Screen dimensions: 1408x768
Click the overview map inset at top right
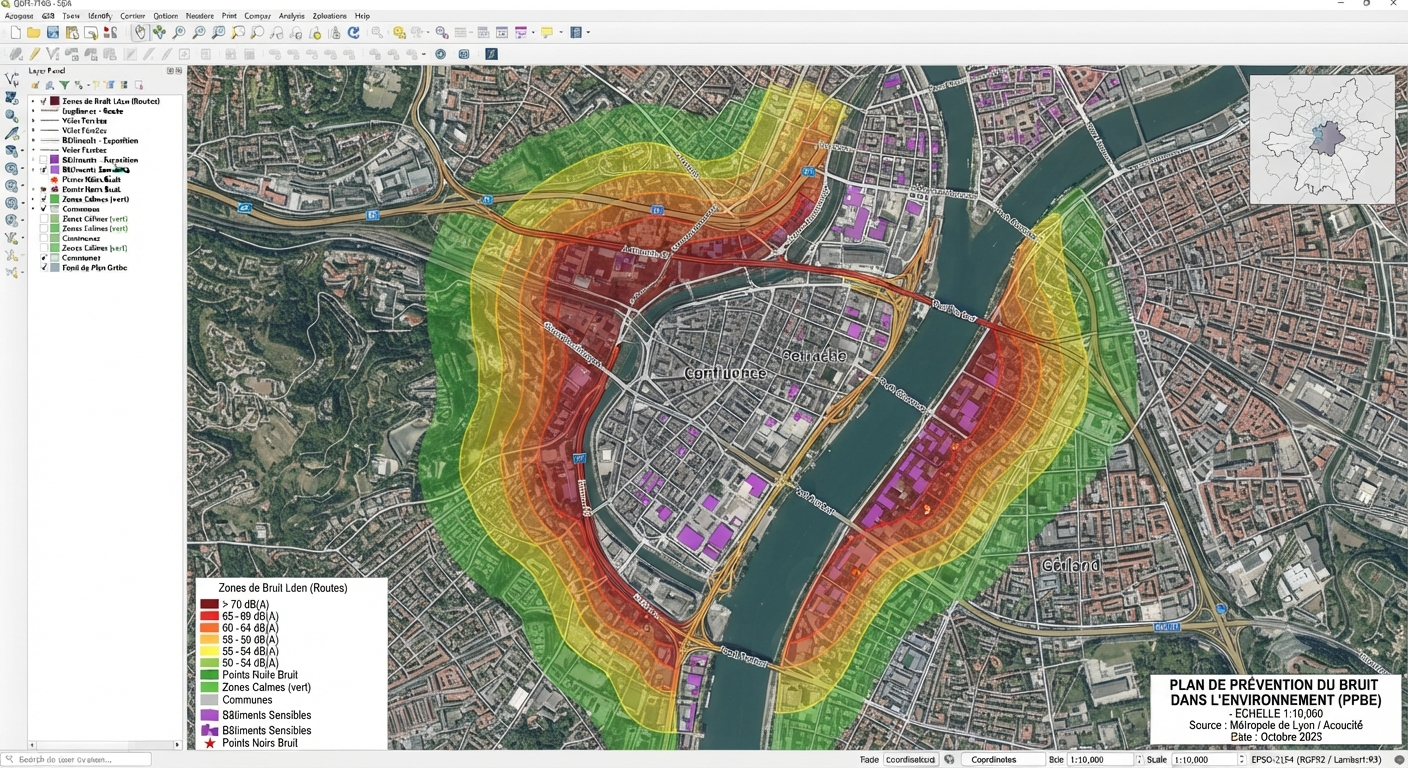click(1322, 139)
